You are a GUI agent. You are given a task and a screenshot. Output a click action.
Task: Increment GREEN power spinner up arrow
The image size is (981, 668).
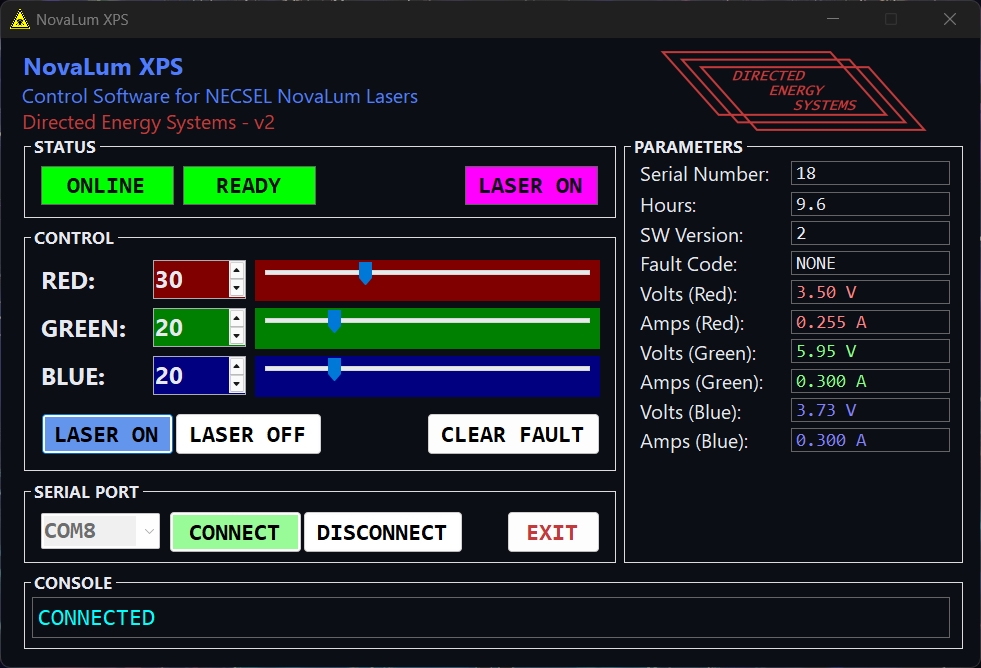coord(237,319)
